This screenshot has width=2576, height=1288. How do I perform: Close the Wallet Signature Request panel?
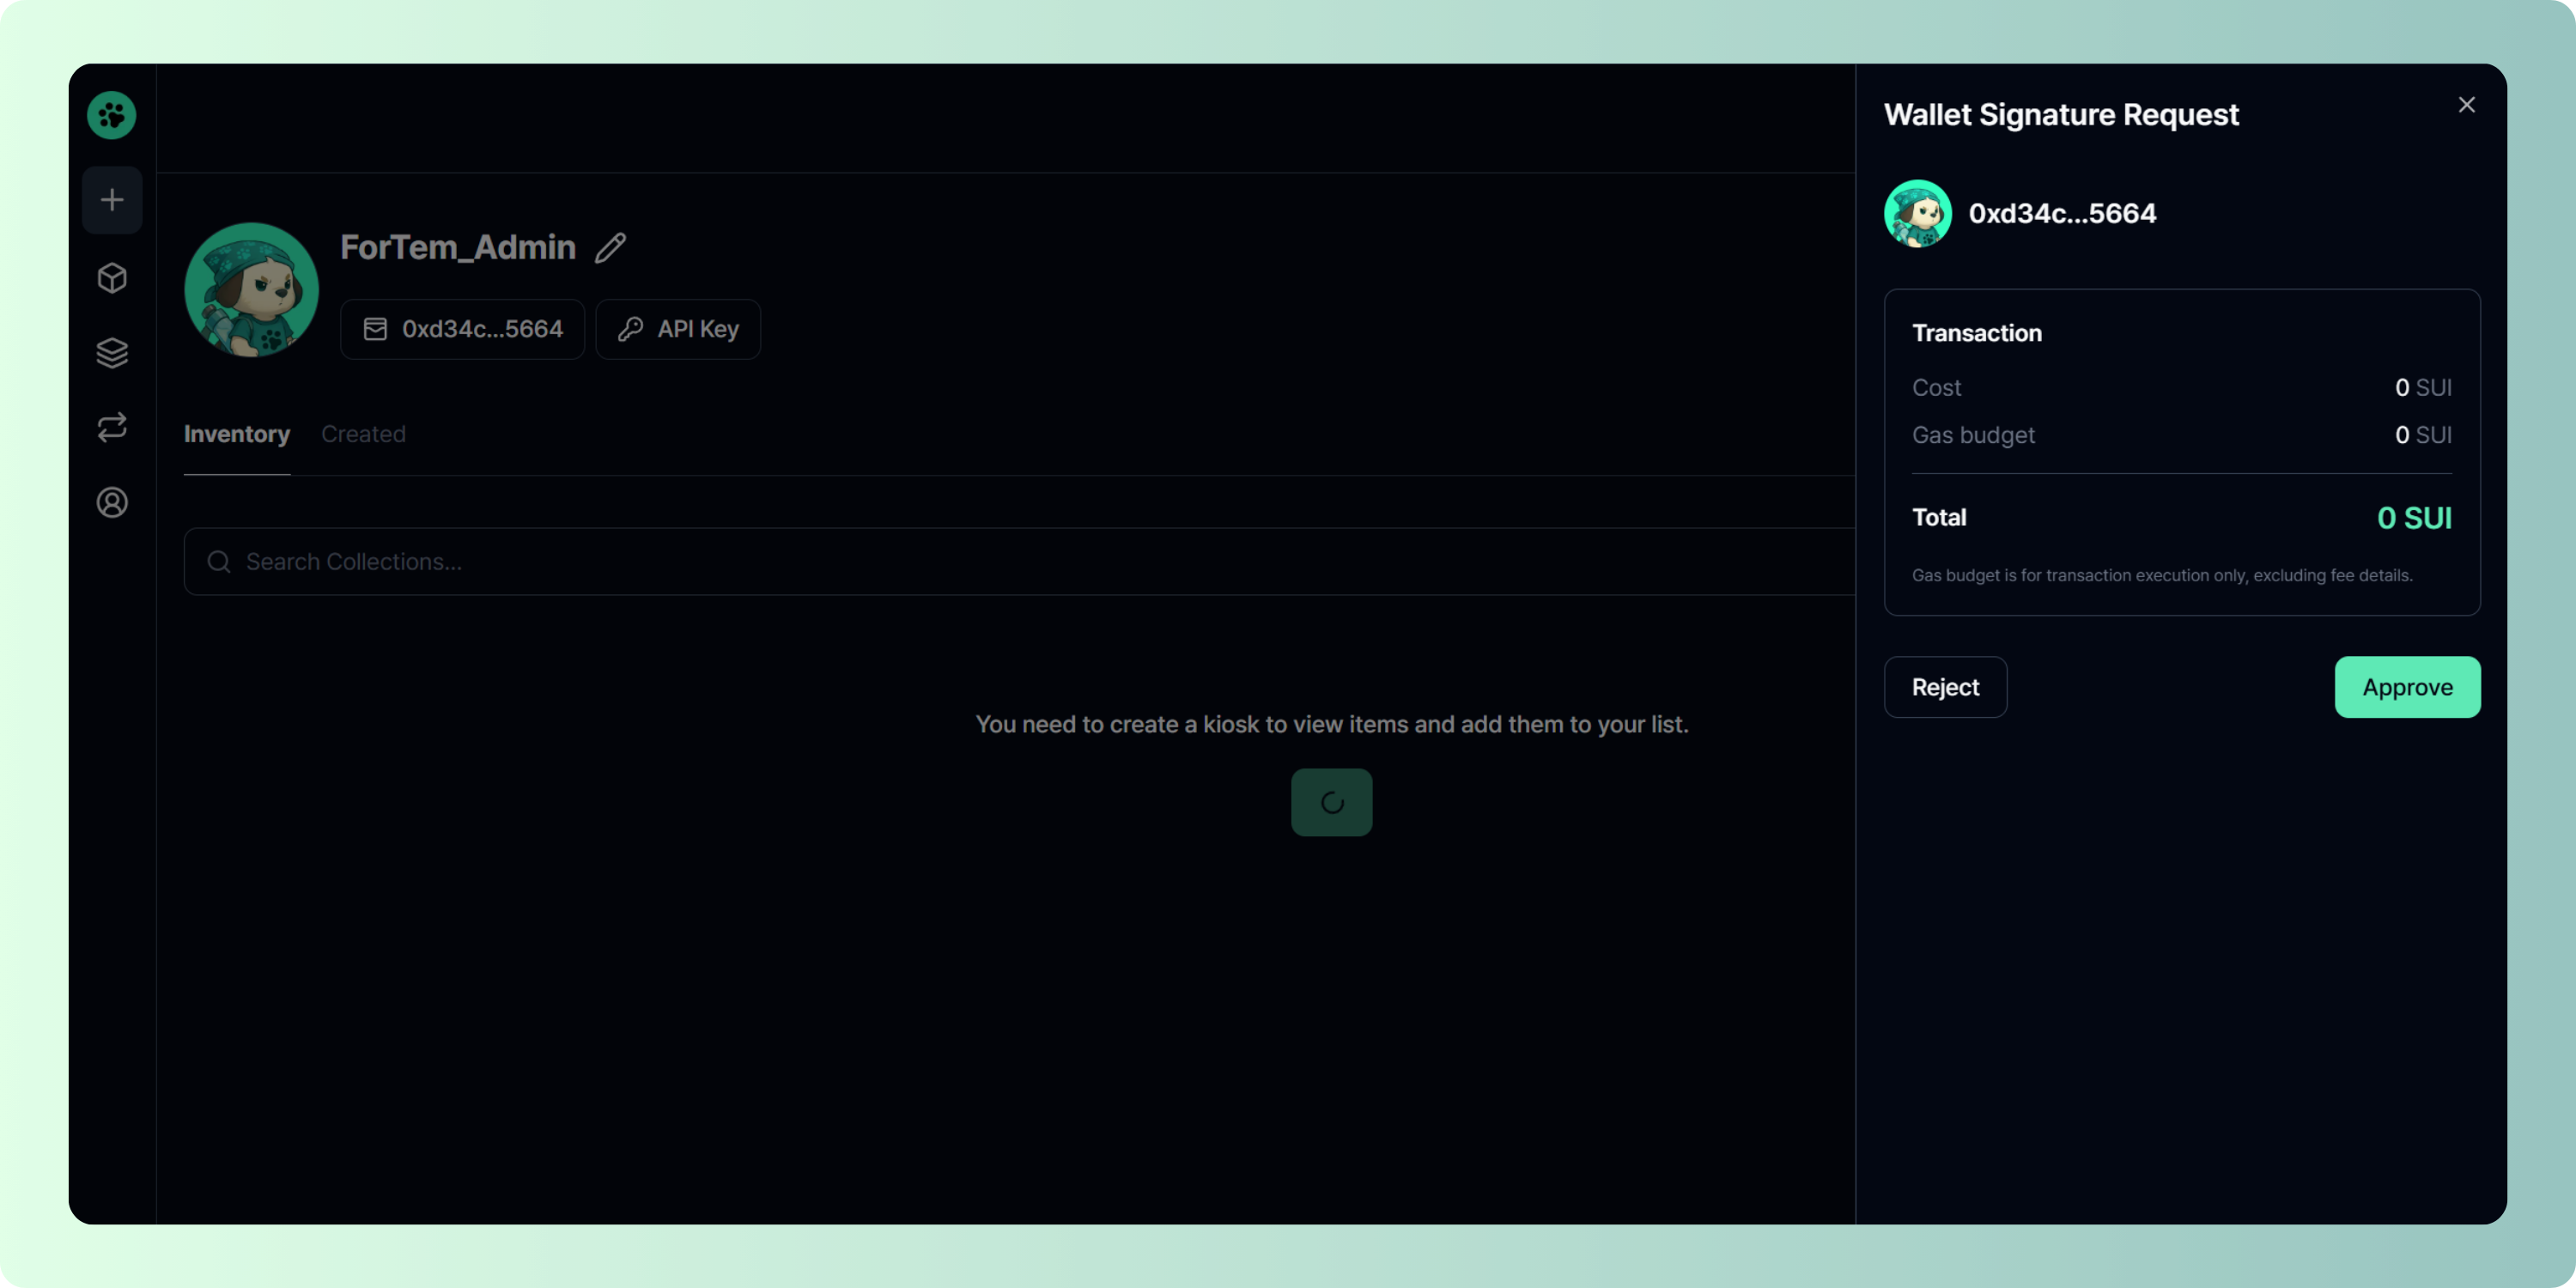coord(2466,105)
